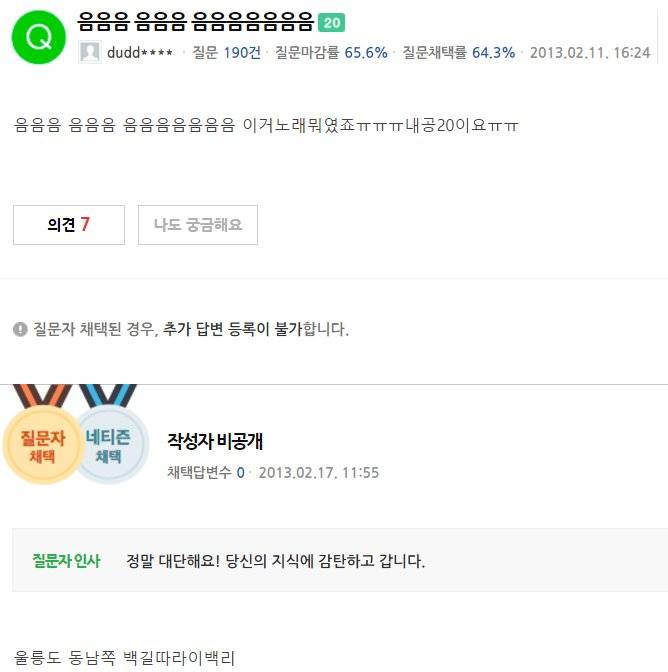Click the answer text 울릉도 동남쪽 뱃길따라이백리

coord(125,658)
